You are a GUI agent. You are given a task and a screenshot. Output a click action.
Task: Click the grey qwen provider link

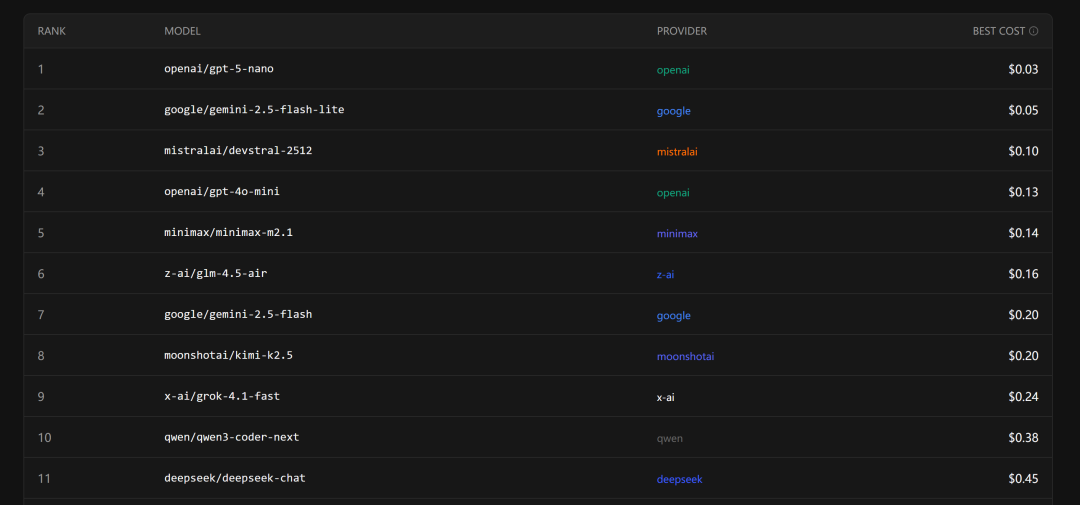coord(670,439)
